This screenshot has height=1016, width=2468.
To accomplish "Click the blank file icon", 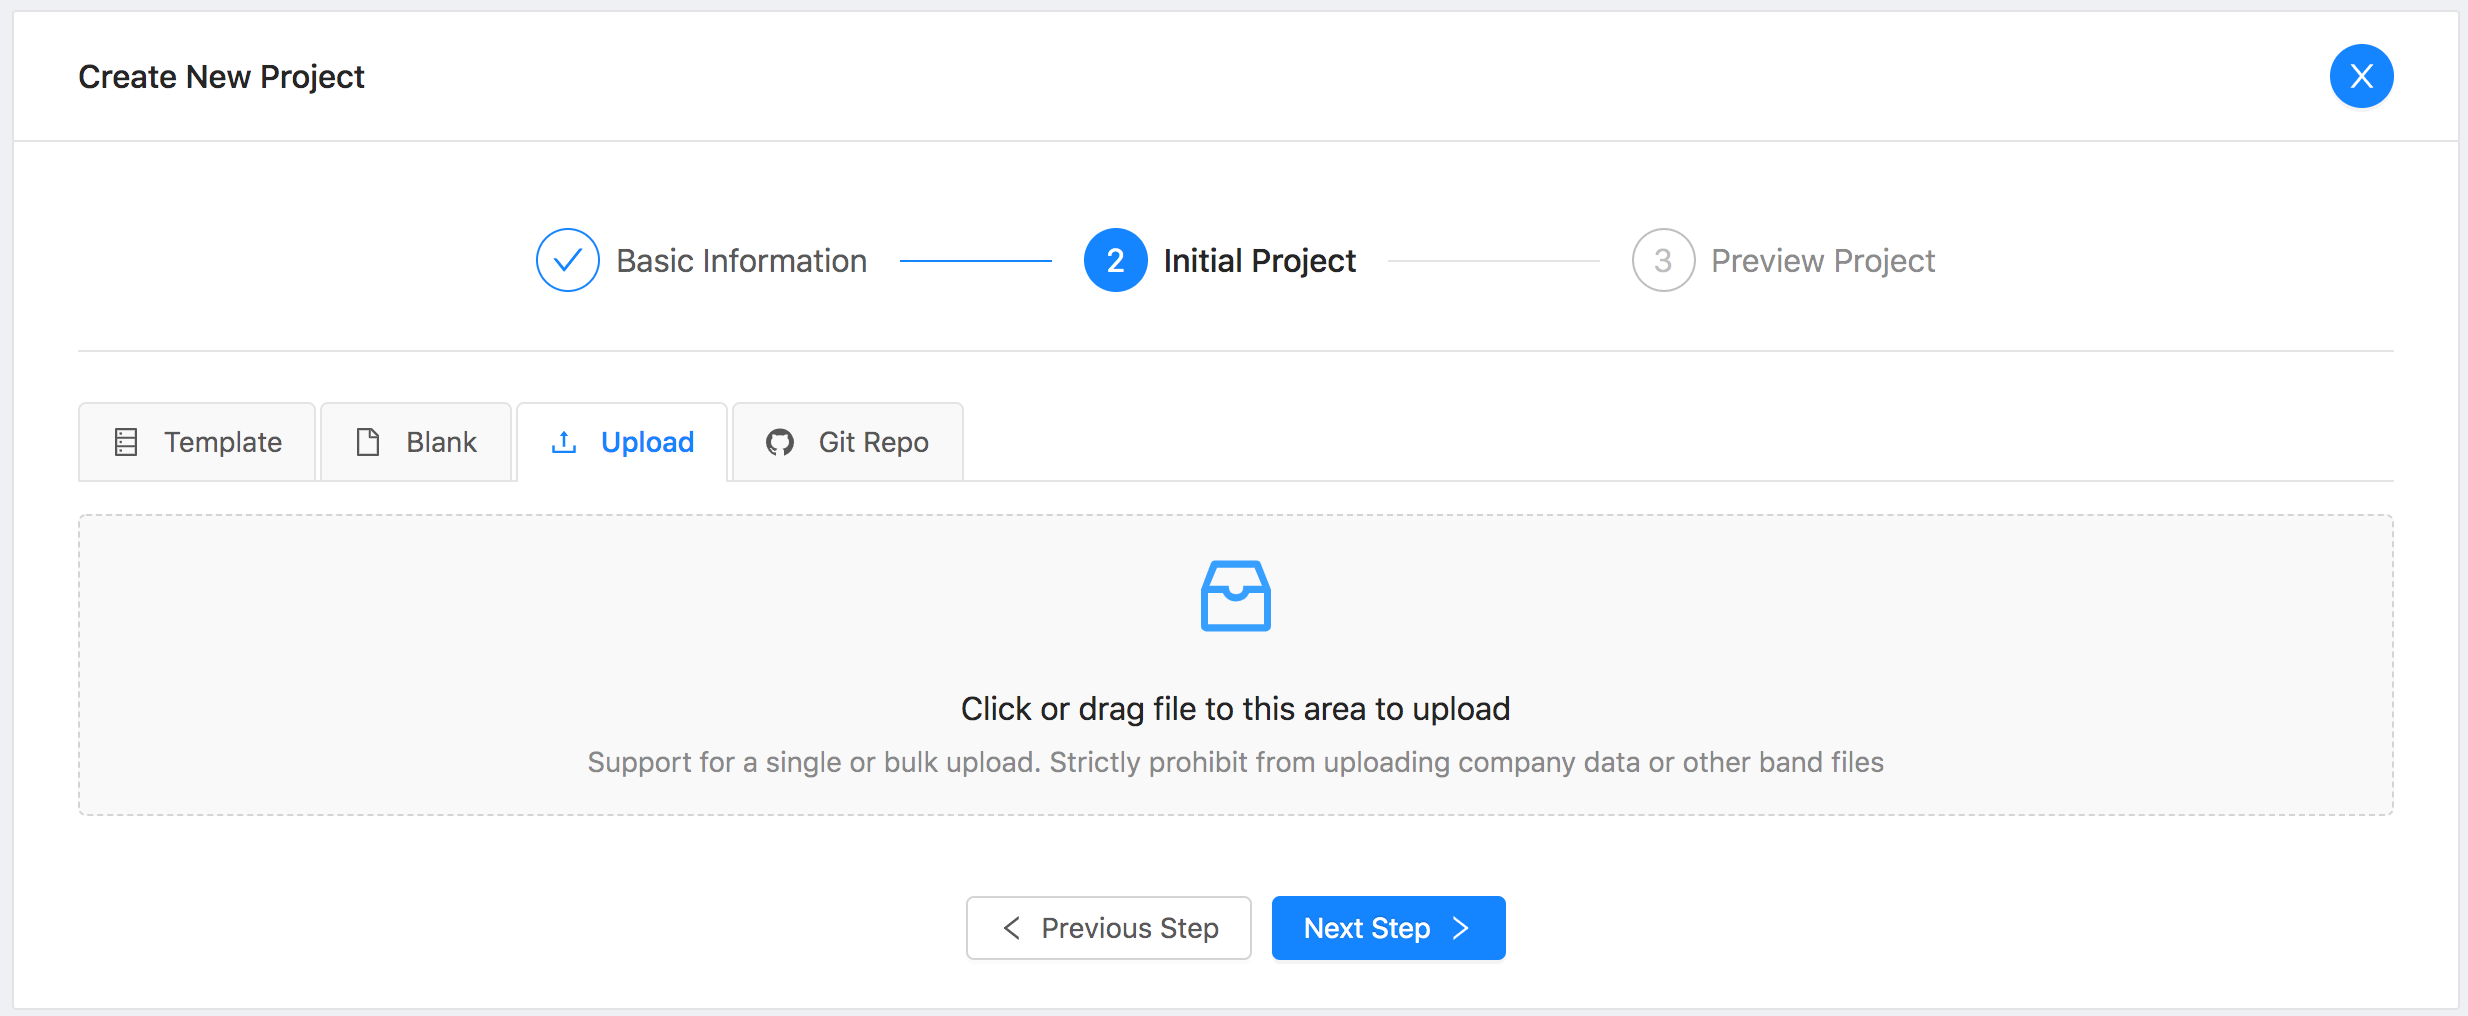I will click(368, 442).
